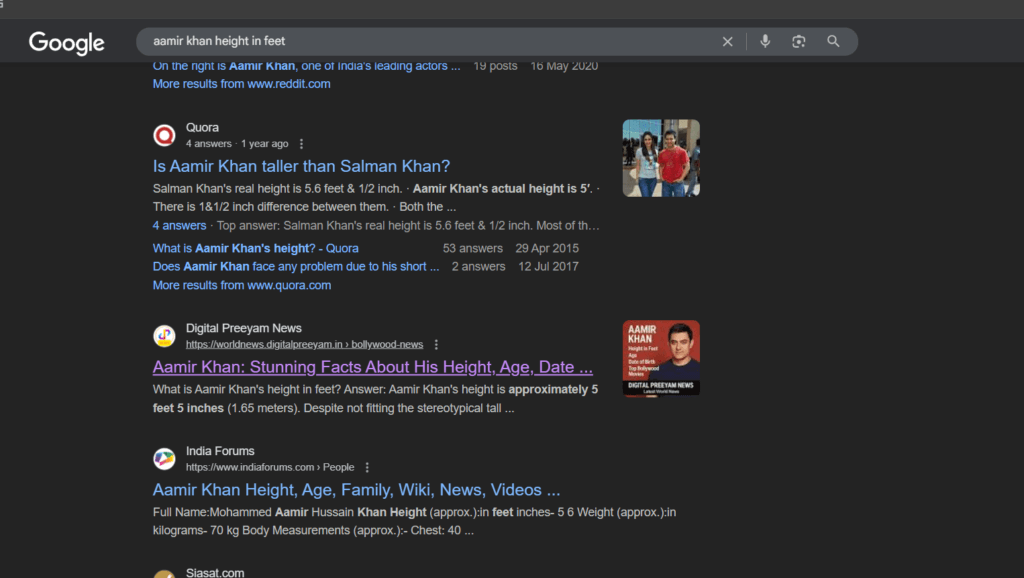Image resolution: width=1024 pixels, height=578 pixels.
Task: Open three-dot menu for India Forums result
Action: 367,467
